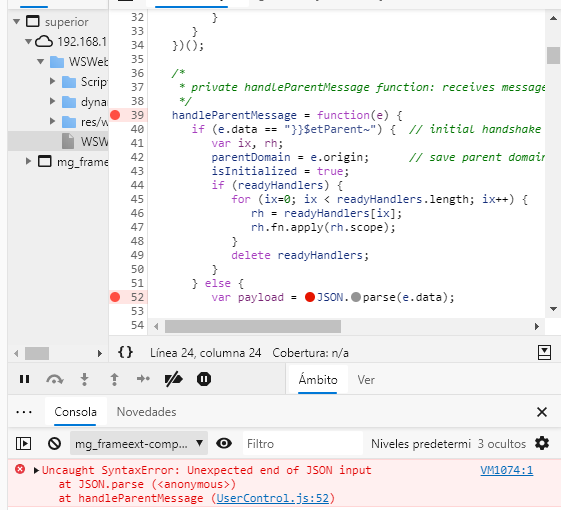
Task: Clear the console with the ban icon
Action: pos(54,444)
